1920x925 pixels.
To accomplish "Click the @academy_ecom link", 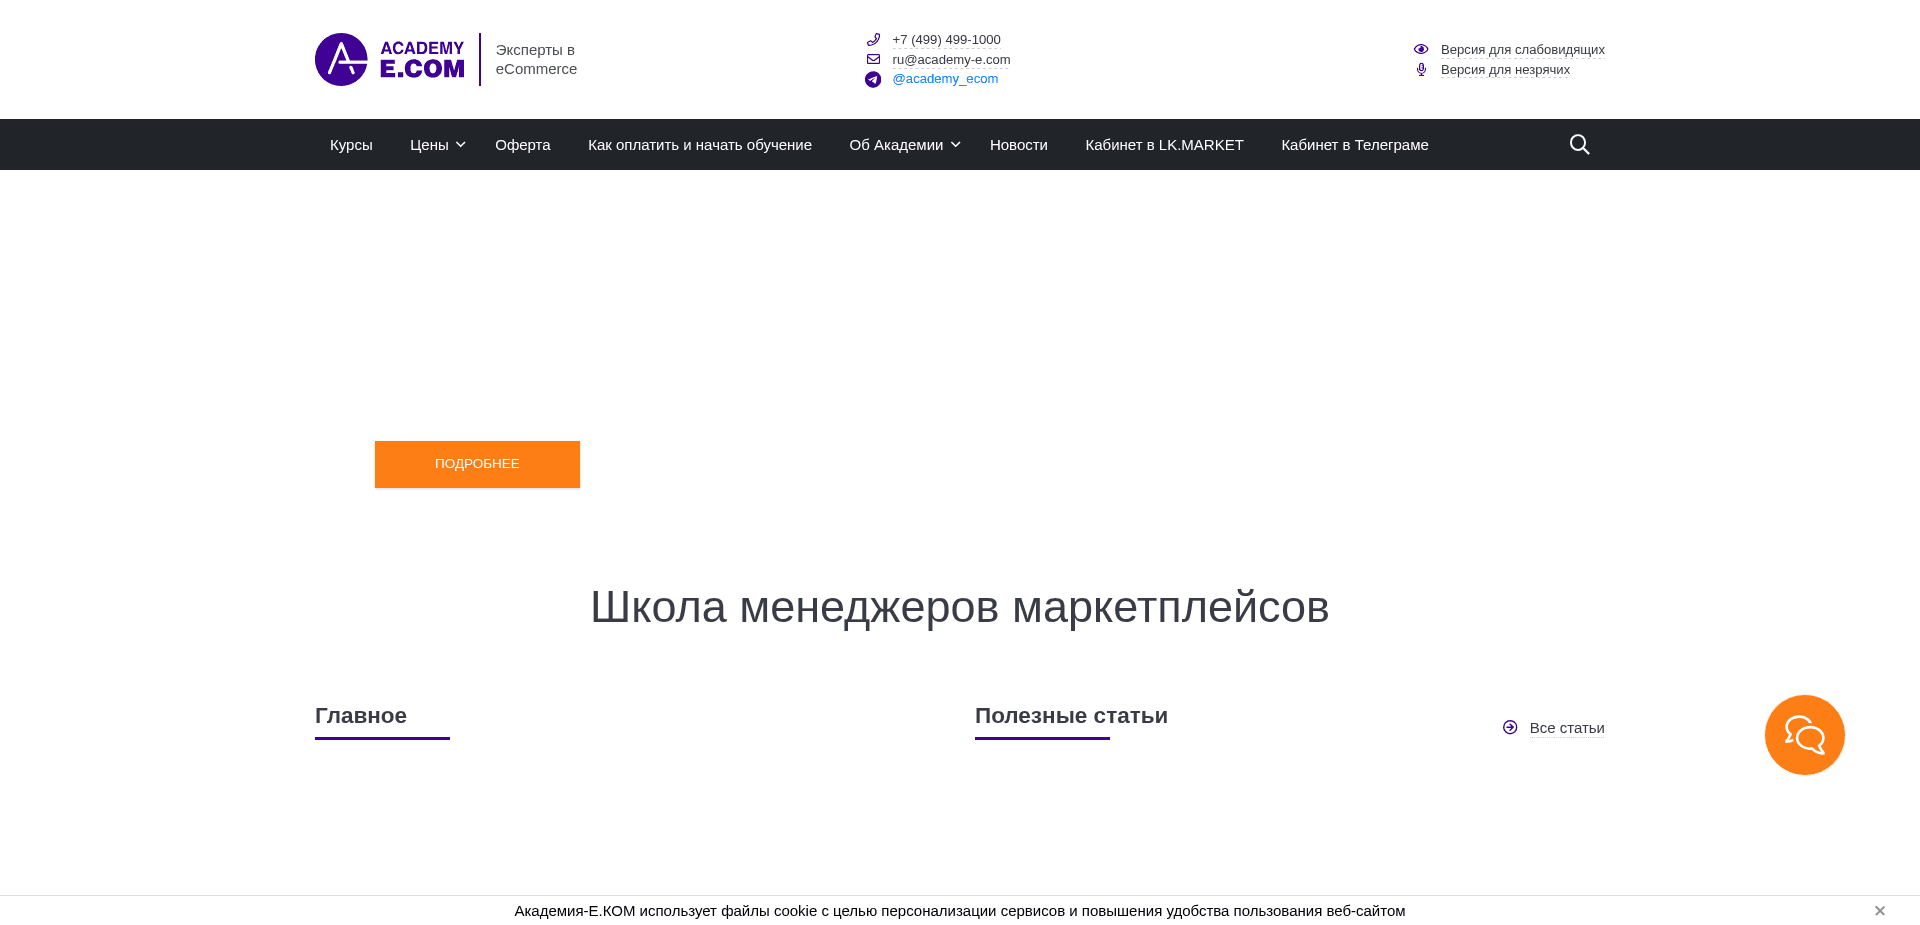I will pyautogui.click(x=945, y=78).
